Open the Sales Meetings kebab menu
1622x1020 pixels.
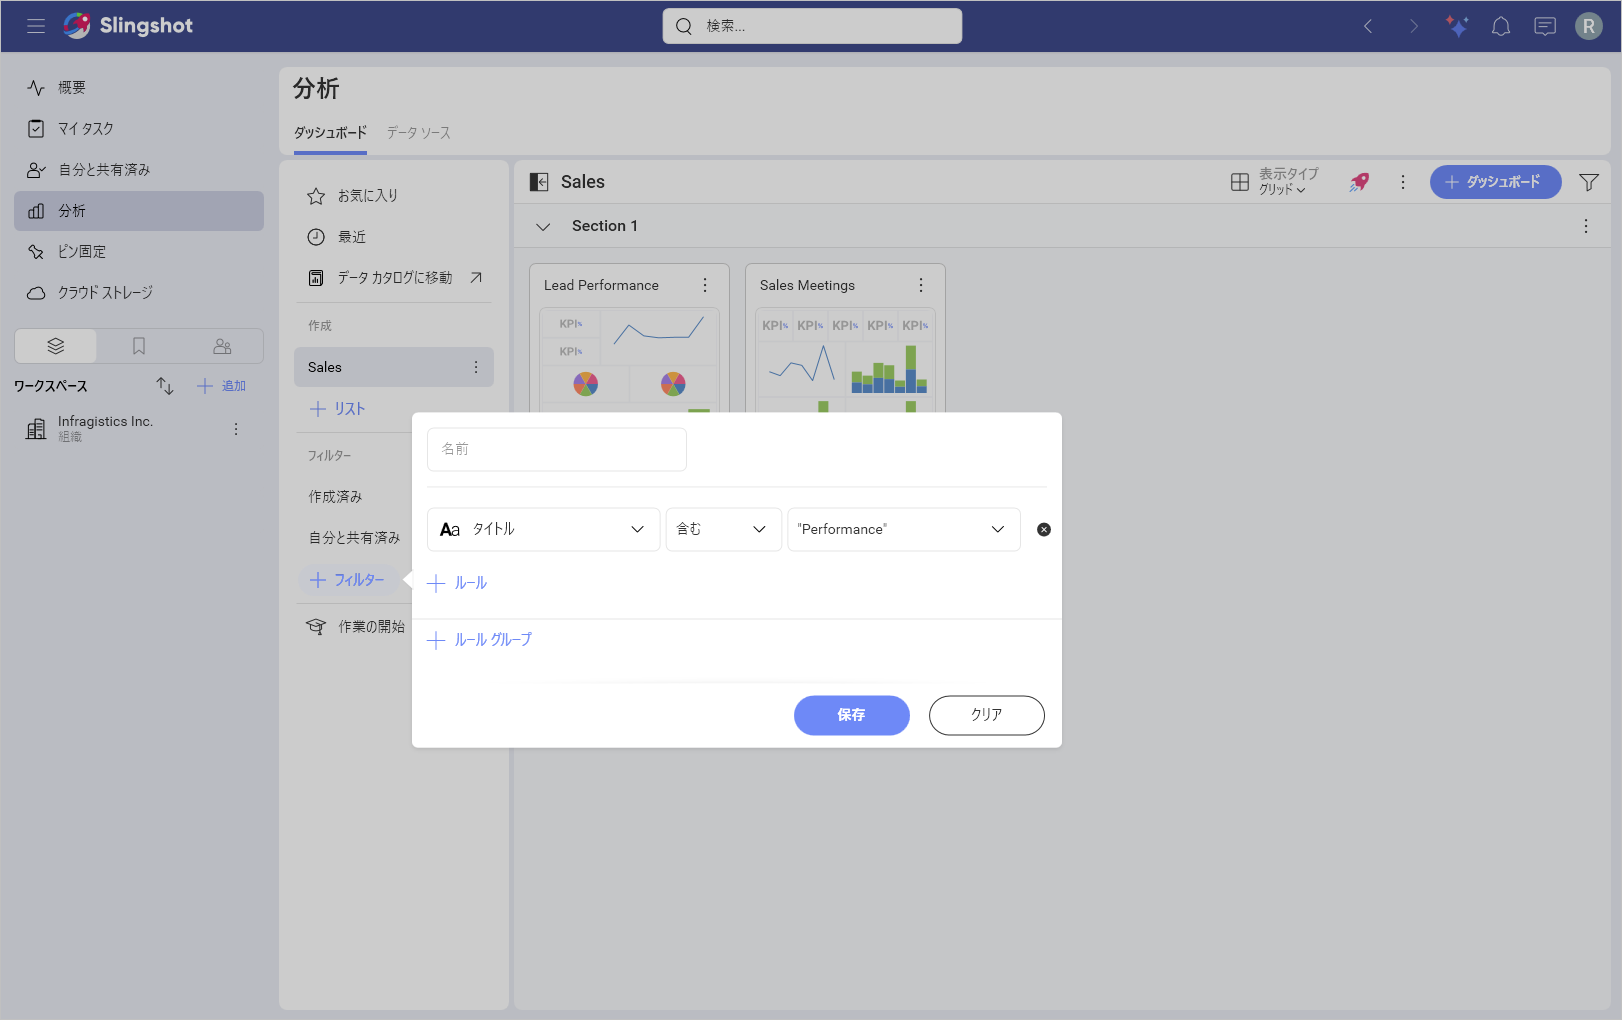[x=920, y=285]
